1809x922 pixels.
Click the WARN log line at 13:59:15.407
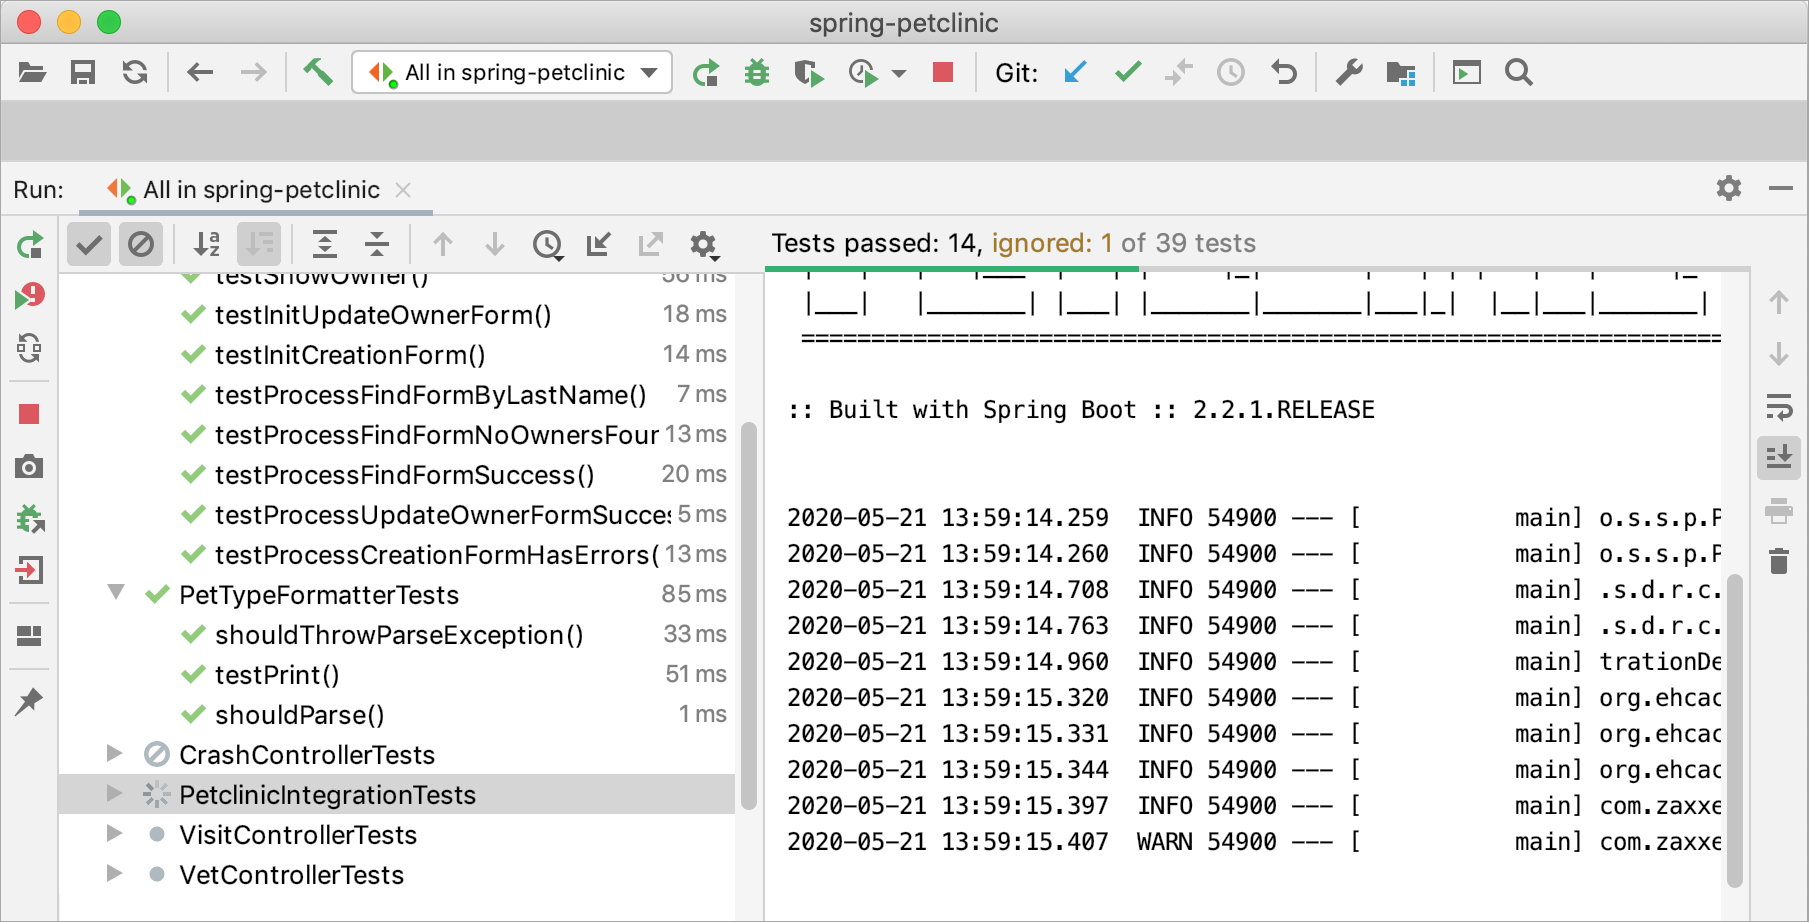click(1253, 842)
